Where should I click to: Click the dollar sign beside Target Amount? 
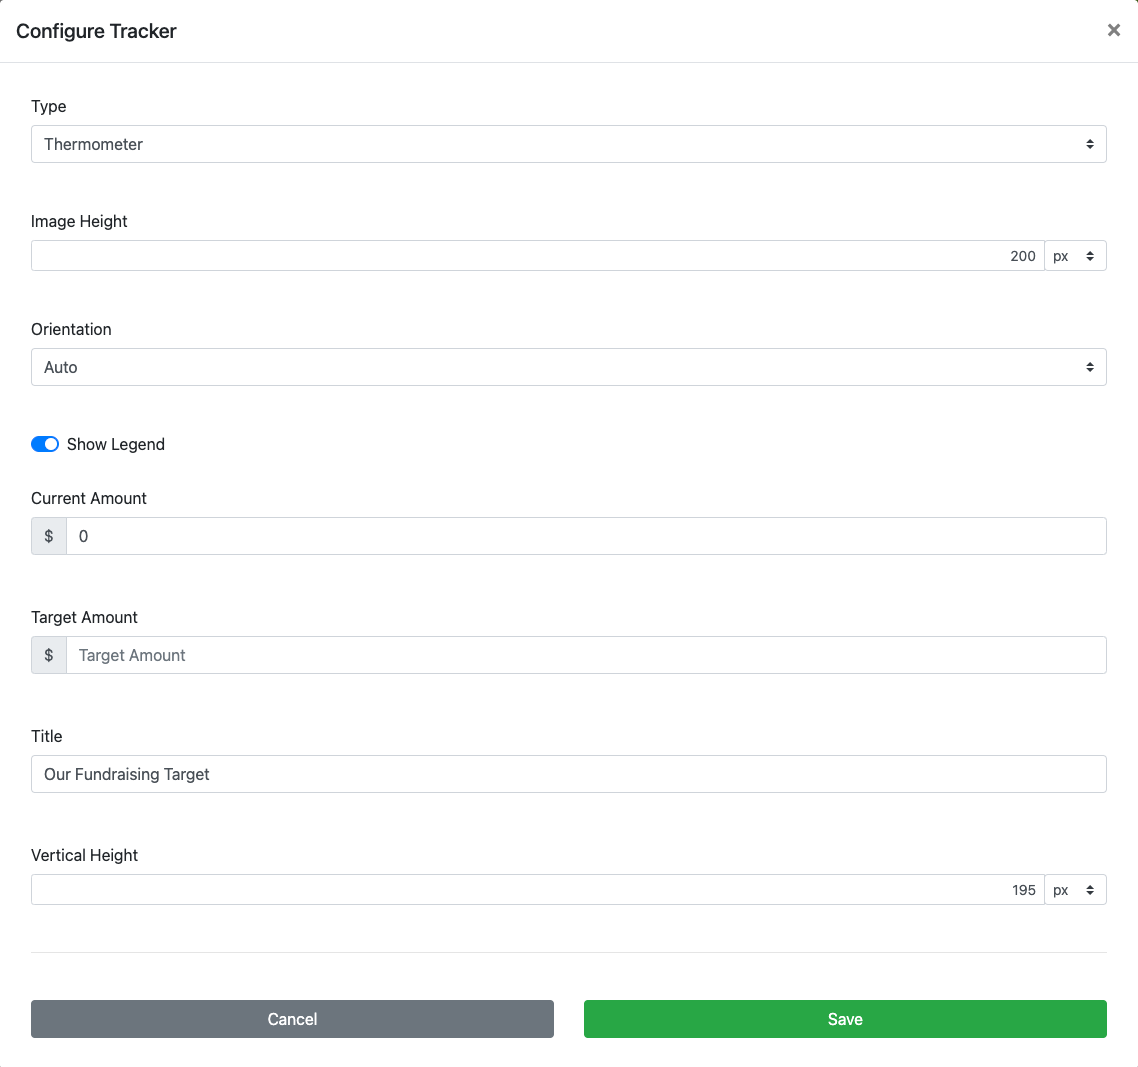49,655
